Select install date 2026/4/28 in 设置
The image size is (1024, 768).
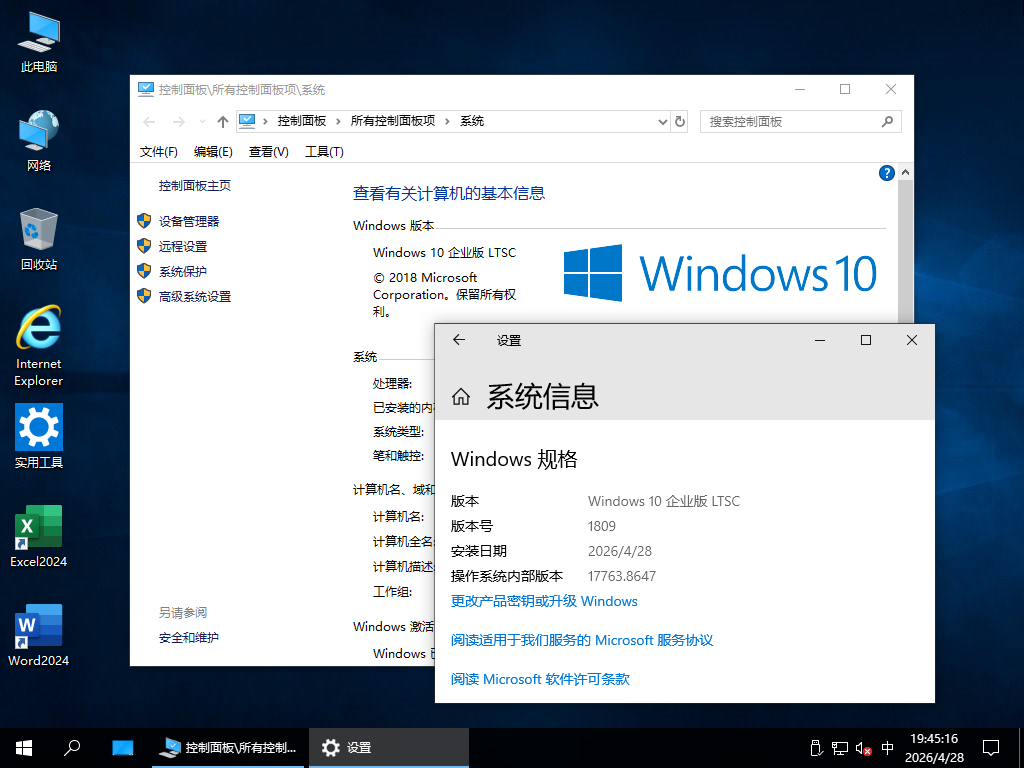(620, 551)
